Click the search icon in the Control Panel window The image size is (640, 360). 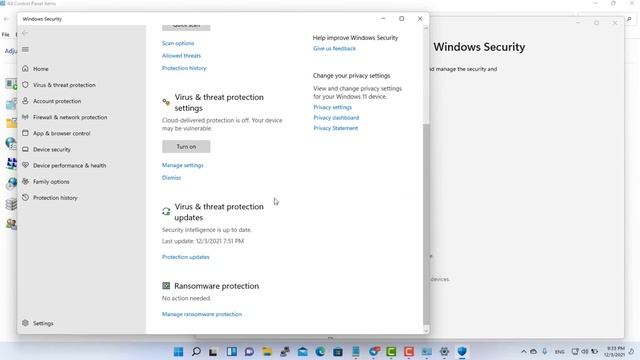(x=629, y=19)
